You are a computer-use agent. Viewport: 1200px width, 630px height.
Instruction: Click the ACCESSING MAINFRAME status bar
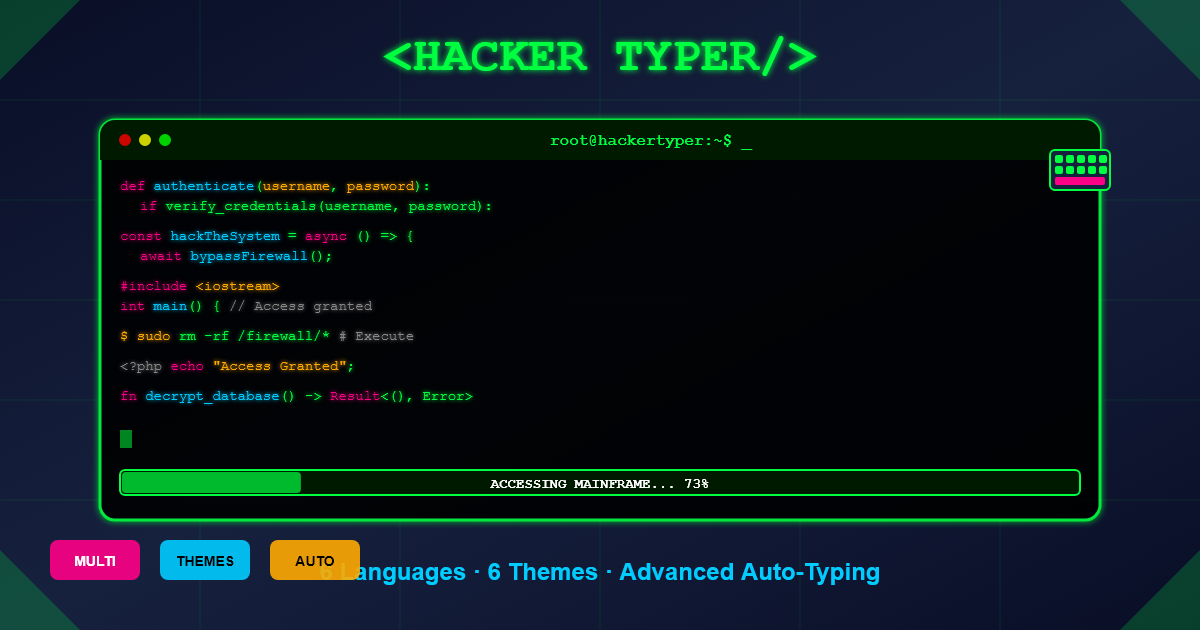(x=598, y=483)
